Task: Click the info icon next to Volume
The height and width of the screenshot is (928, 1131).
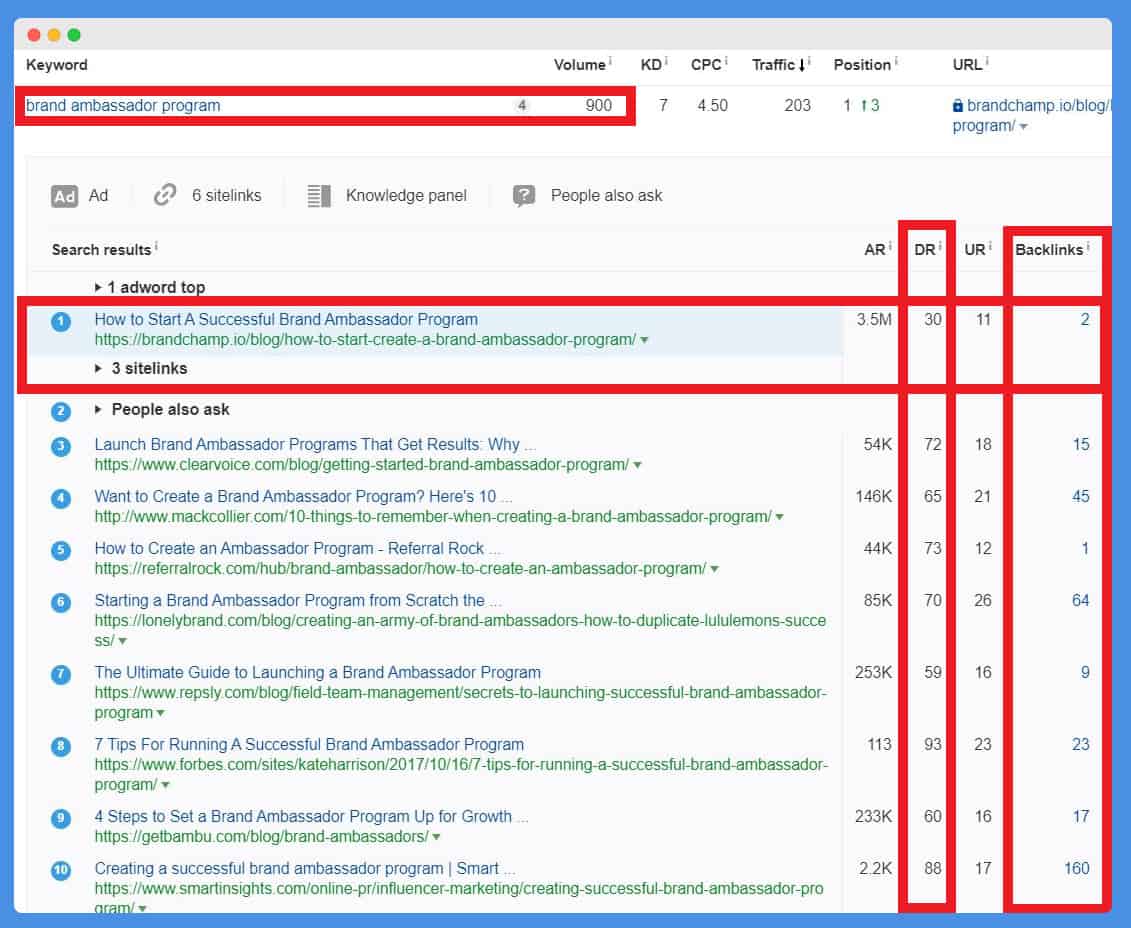Action: [610, 61]
